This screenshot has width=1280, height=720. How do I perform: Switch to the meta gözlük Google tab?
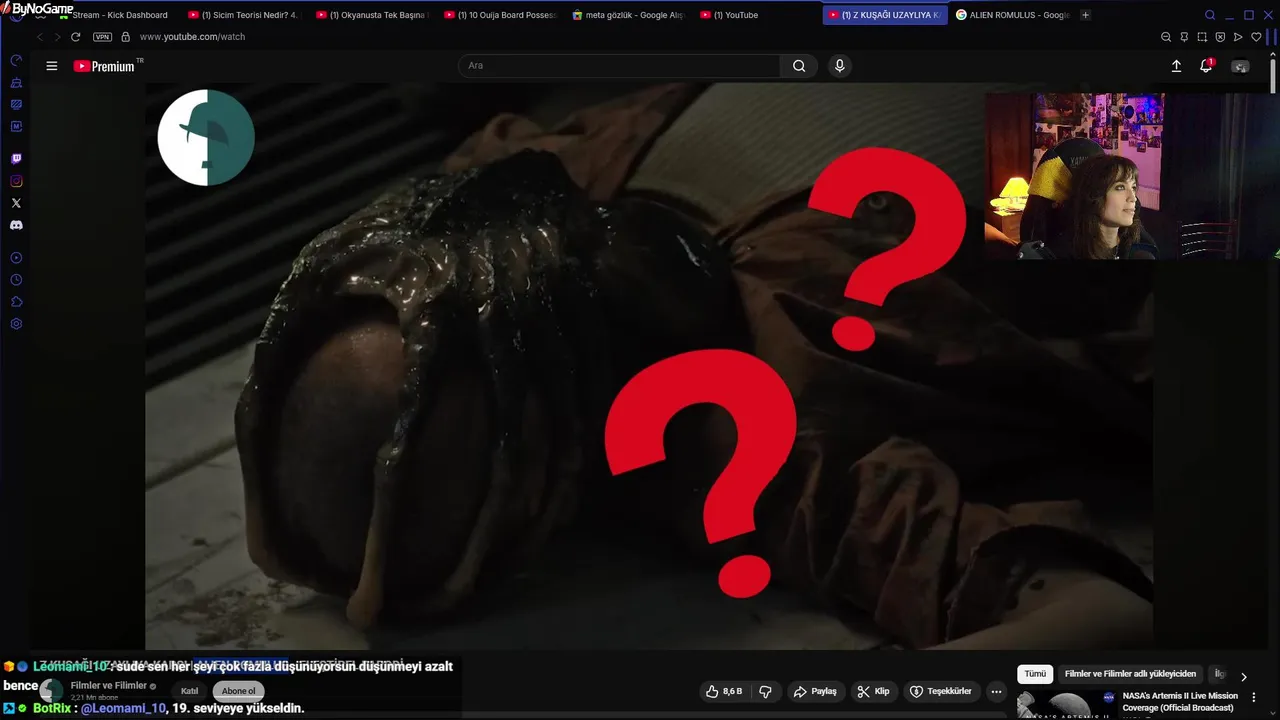tap(627, 15)
